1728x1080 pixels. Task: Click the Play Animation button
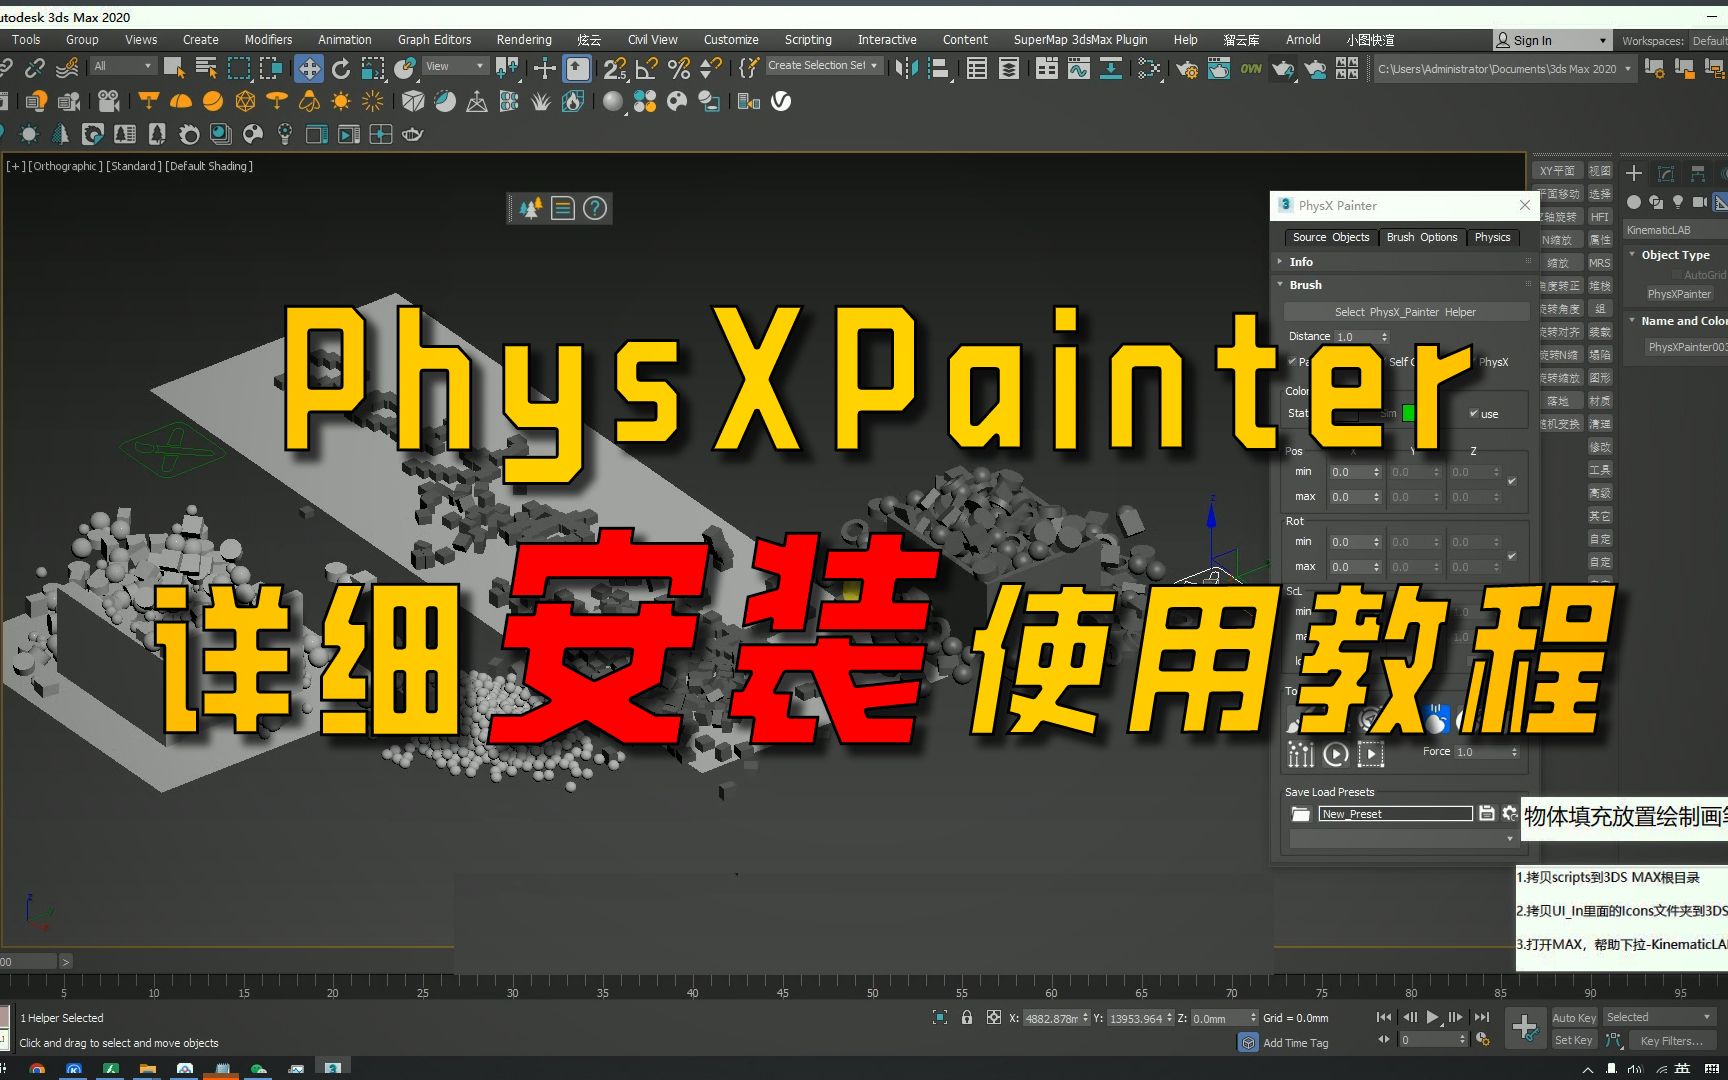point(1432,1017)
